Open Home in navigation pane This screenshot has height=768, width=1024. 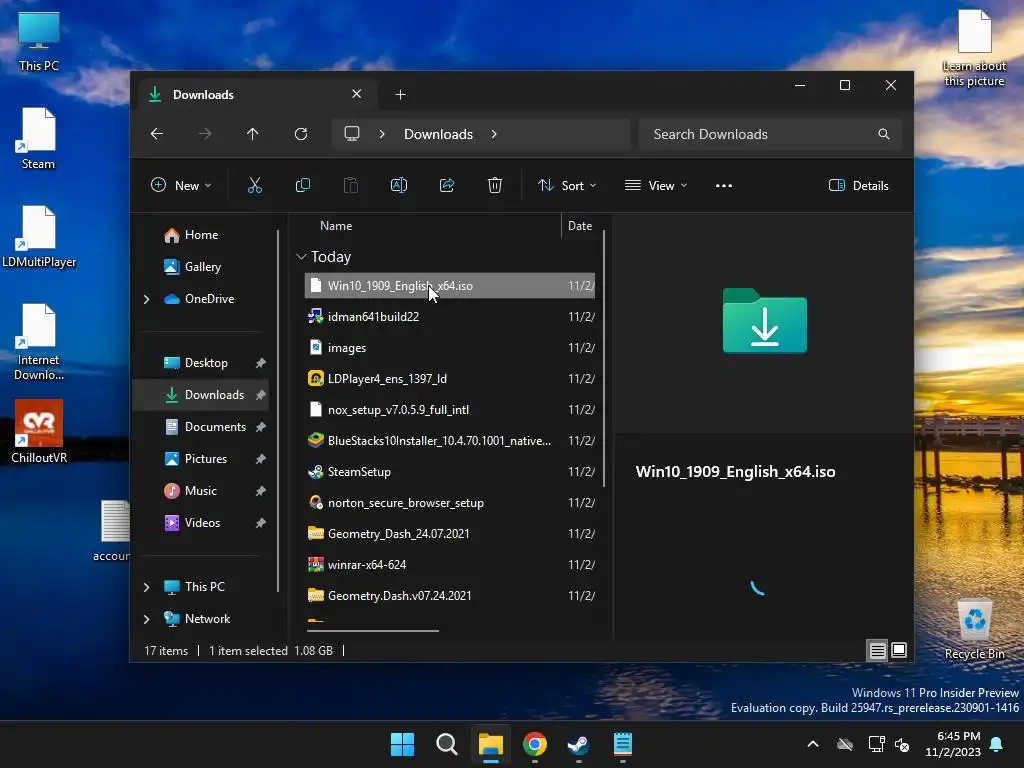point(201,235)
